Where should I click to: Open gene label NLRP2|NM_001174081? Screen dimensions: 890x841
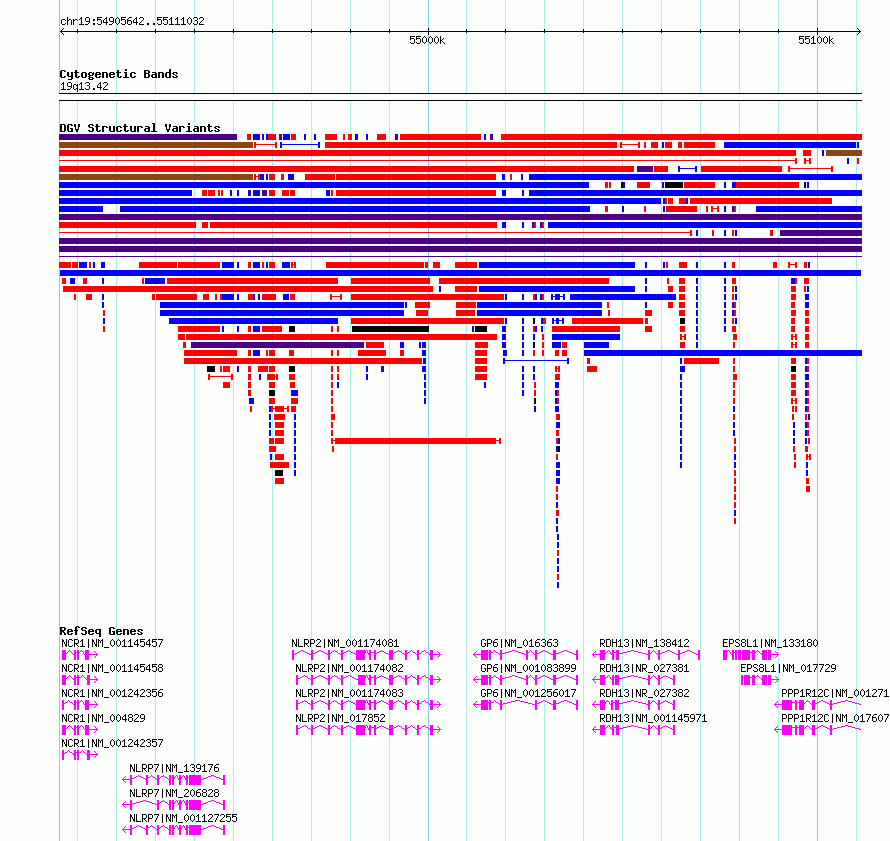(345, 643)
